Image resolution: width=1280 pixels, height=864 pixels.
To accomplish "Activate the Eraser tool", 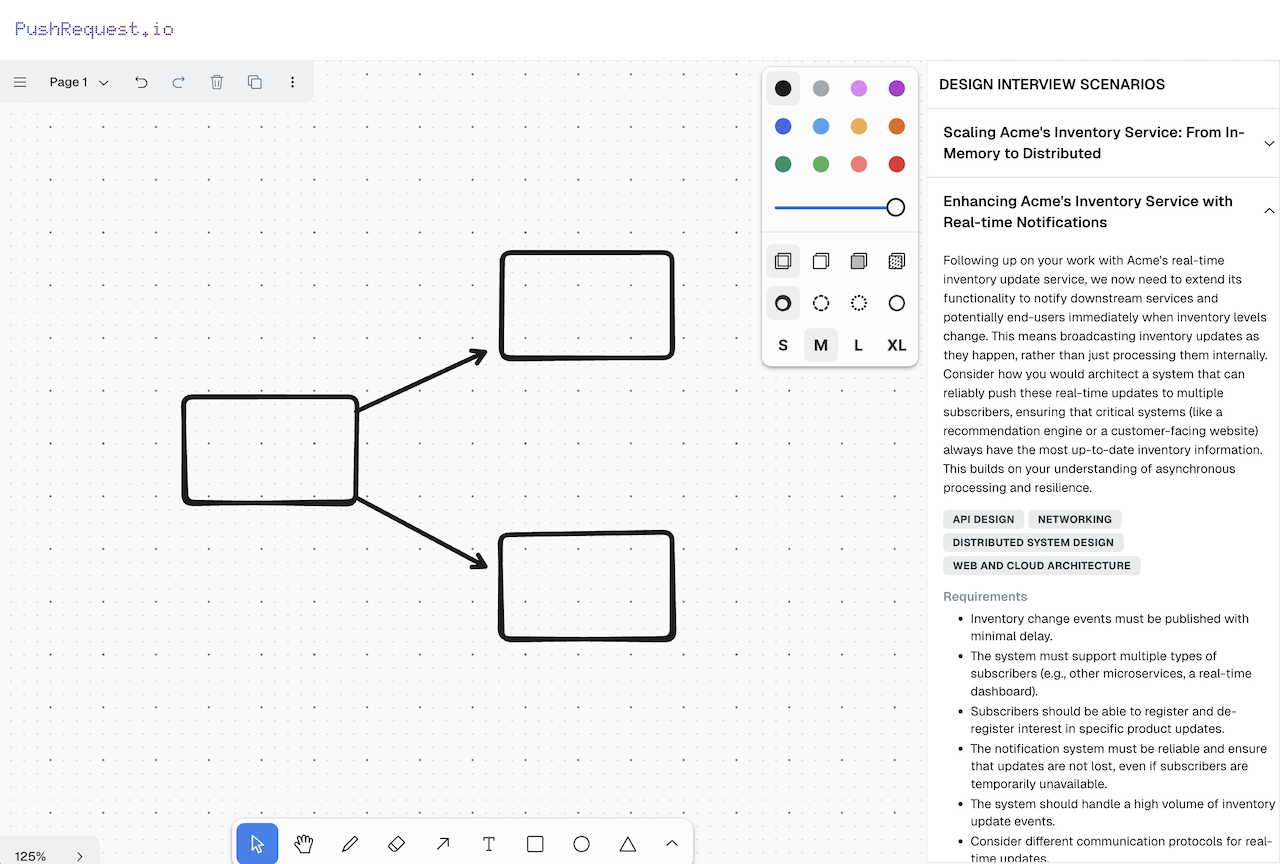I will click(396, 844).
